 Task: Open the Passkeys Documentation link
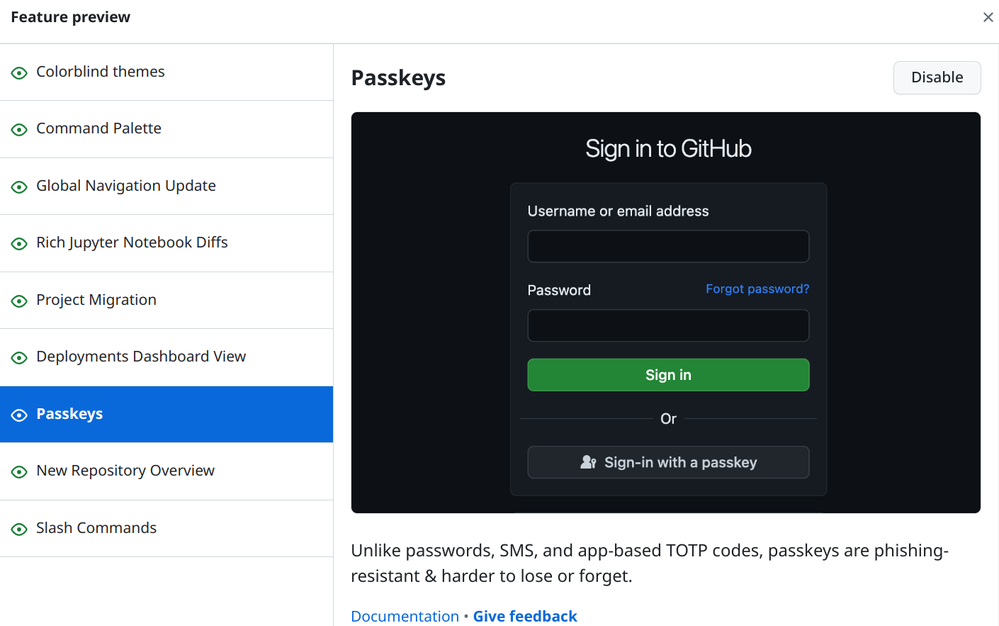point(404,616)
